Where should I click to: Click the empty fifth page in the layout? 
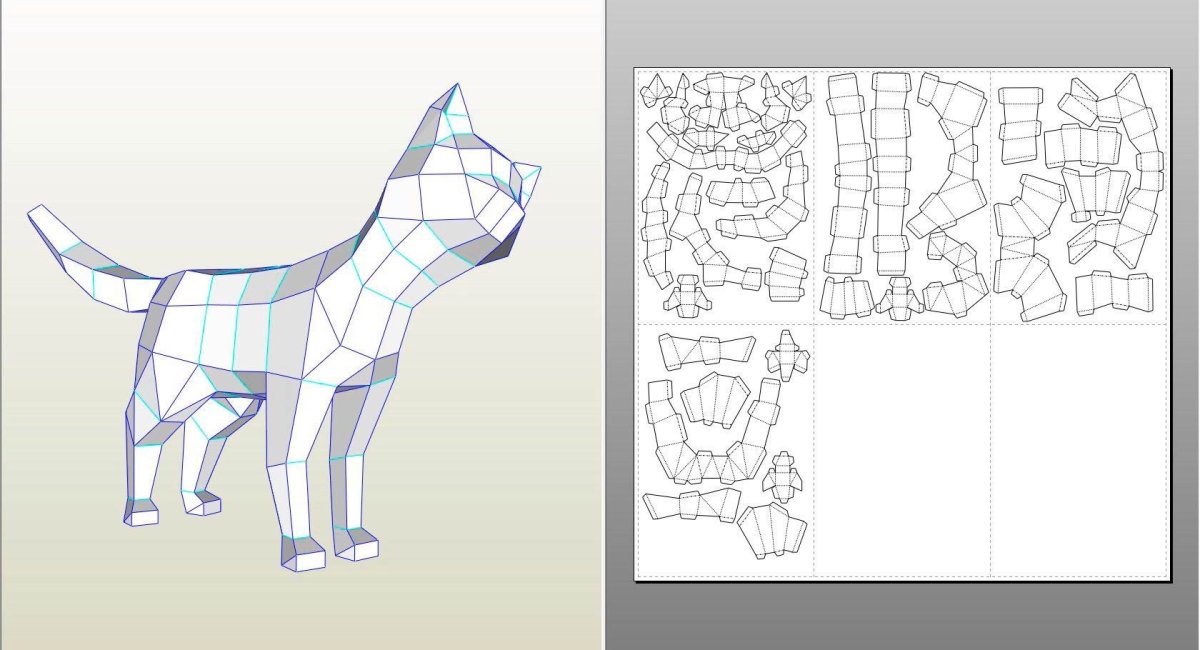902,450
